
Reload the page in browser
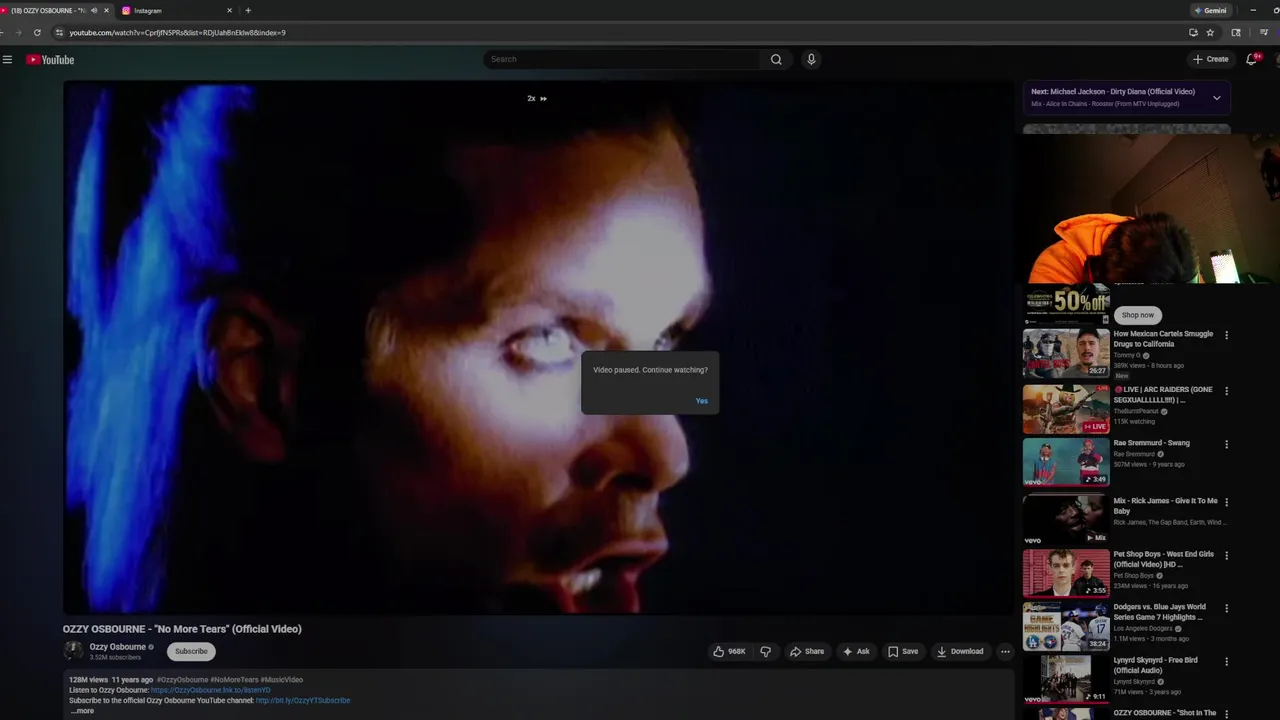point(37,32)
